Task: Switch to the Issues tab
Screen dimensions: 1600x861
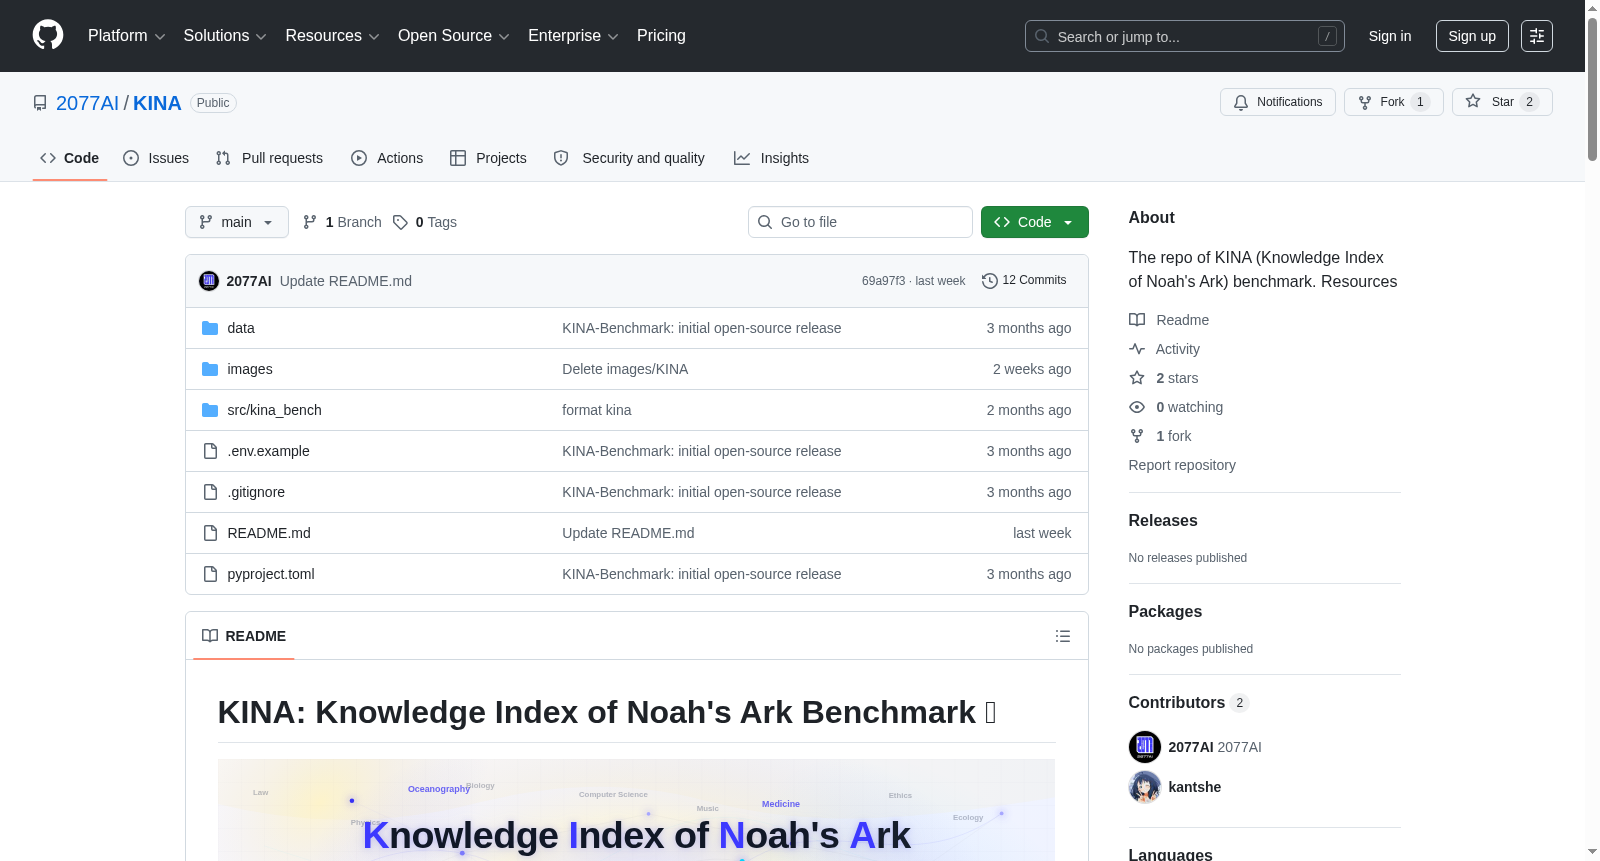Action: click(156, 158)
